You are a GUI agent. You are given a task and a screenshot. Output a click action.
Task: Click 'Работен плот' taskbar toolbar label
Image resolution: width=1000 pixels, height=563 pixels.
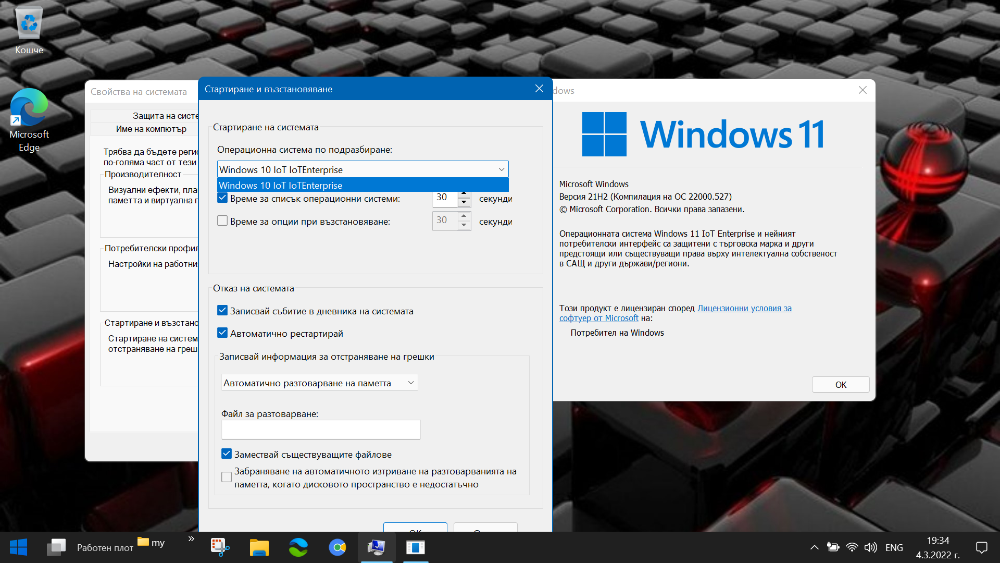[105, 547]
